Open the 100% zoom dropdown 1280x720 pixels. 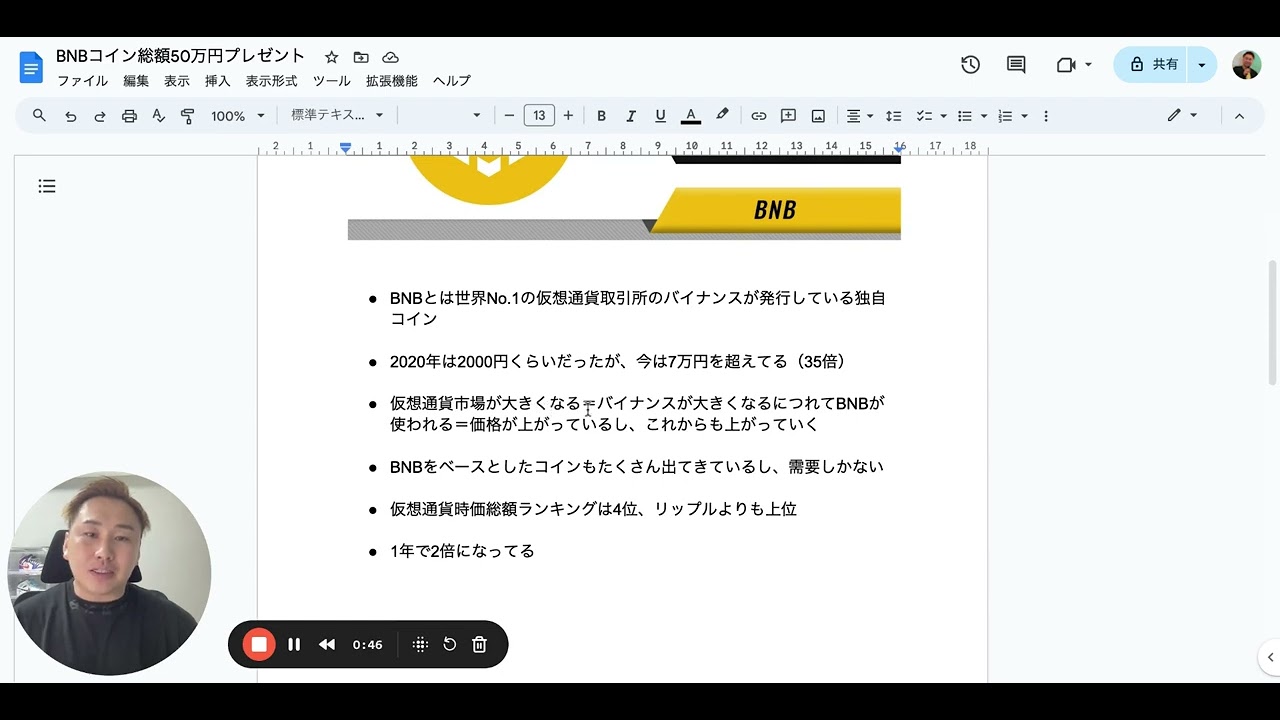tap(238, 116)
